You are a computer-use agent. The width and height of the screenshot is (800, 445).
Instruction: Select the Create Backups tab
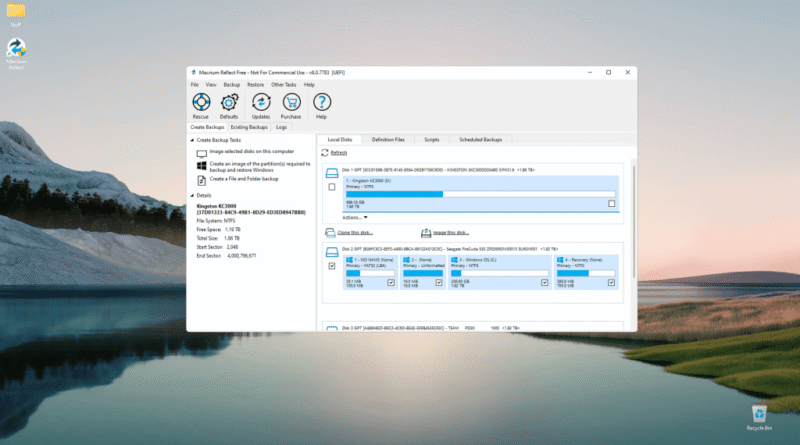pyautogui.click(x=207, y=127)
